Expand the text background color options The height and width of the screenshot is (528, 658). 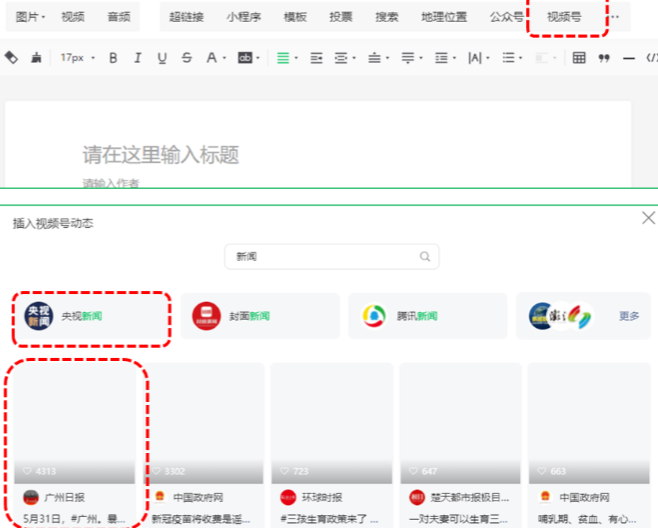coord(258,58)
